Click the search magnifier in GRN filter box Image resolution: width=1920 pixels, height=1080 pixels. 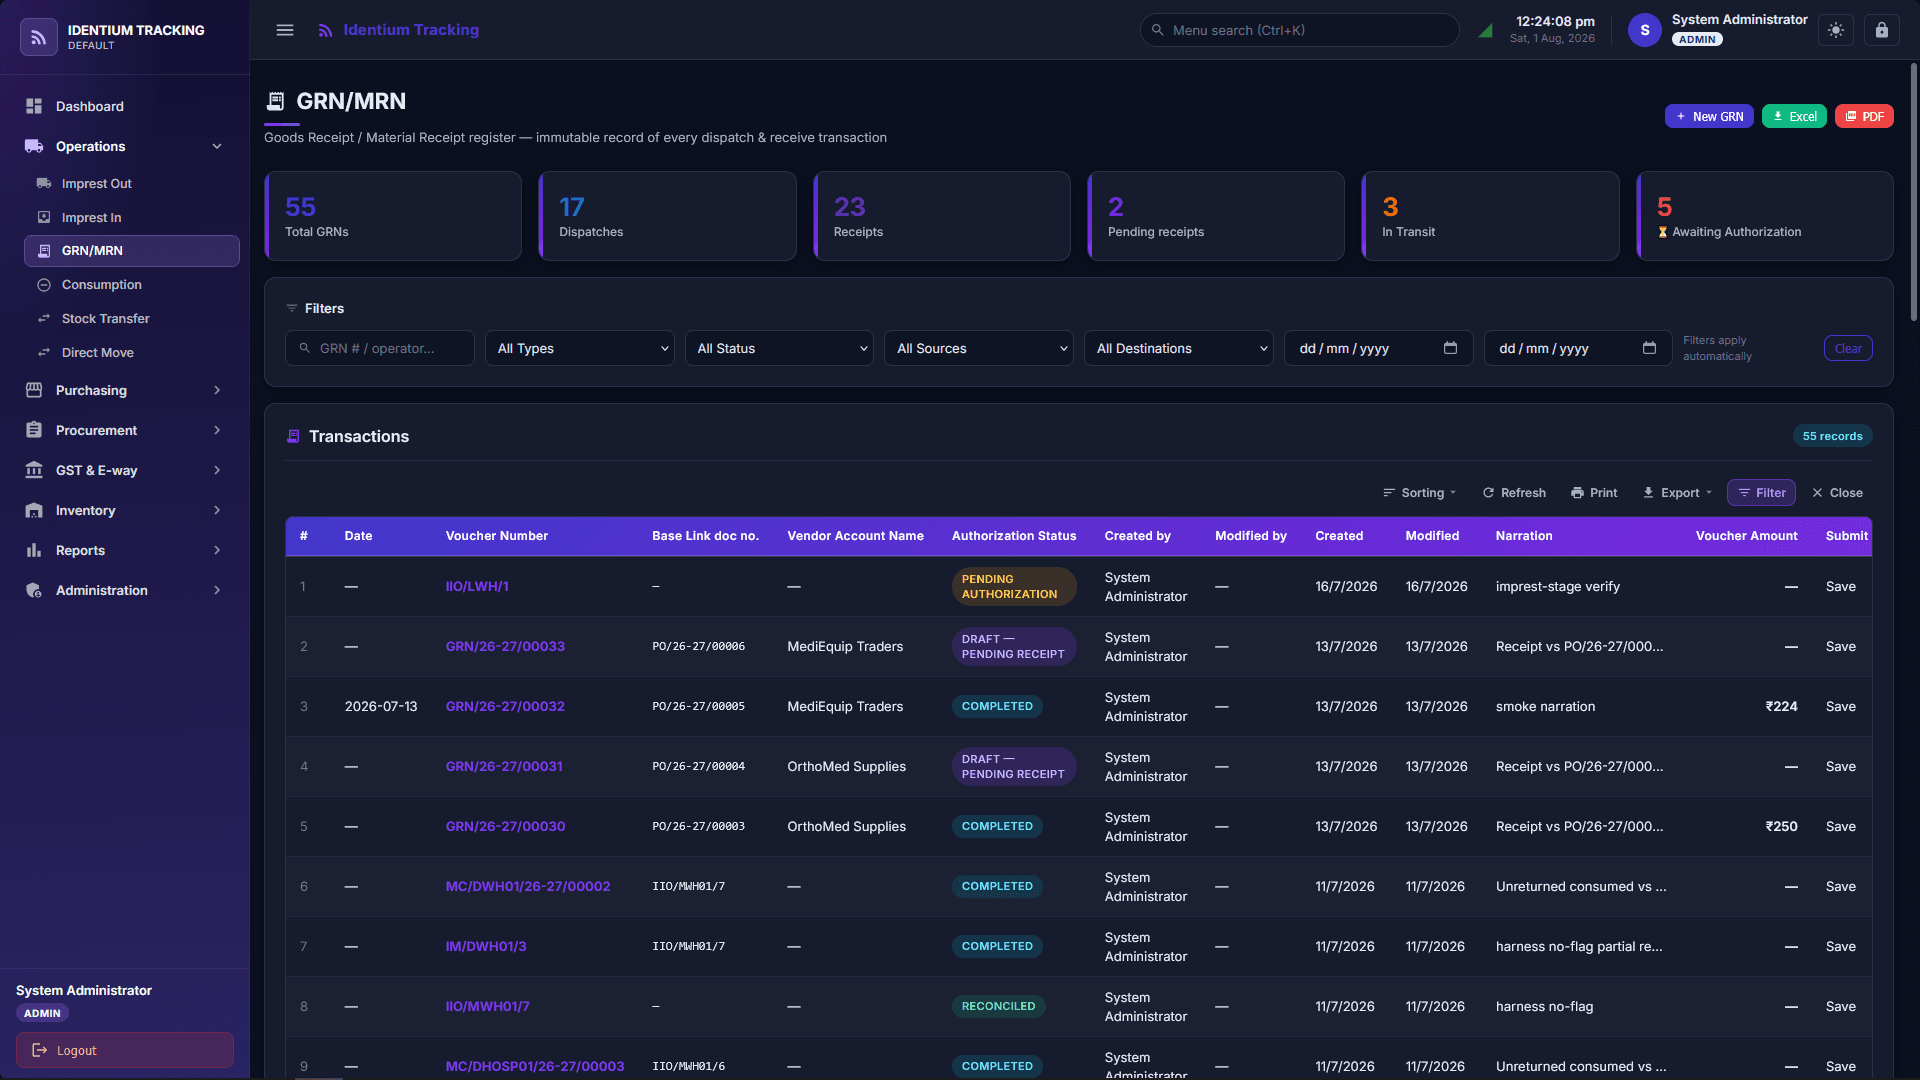(x=305, y=348)
